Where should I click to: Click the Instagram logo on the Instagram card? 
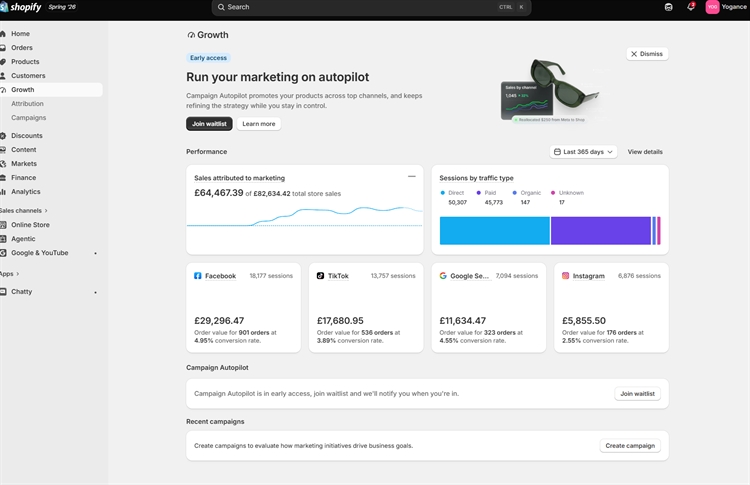tap(565, 276)
